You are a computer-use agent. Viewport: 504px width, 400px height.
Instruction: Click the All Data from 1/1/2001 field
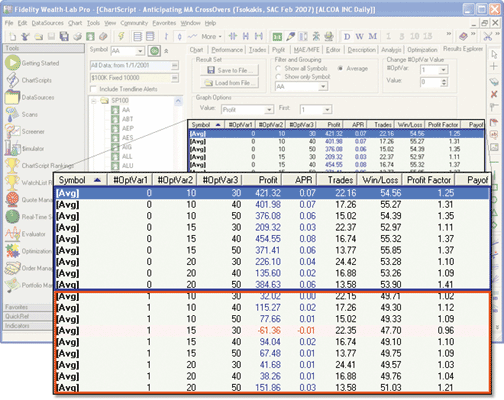130,65
